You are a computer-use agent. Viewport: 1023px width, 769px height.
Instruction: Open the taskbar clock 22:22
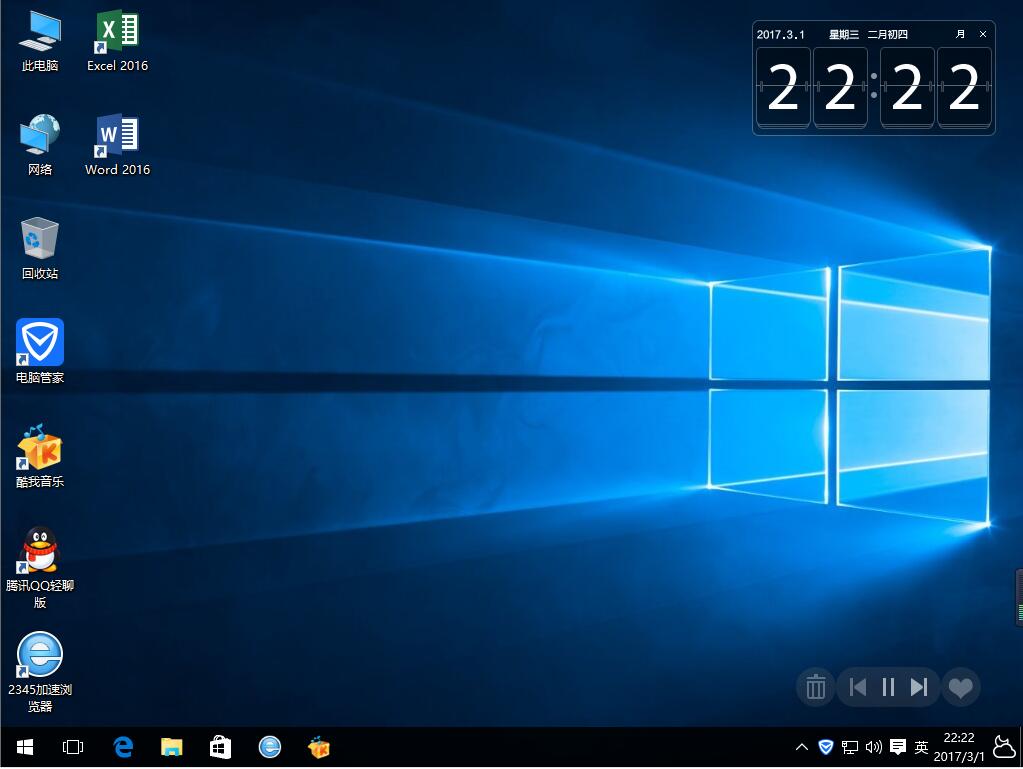tap(958, 747)
